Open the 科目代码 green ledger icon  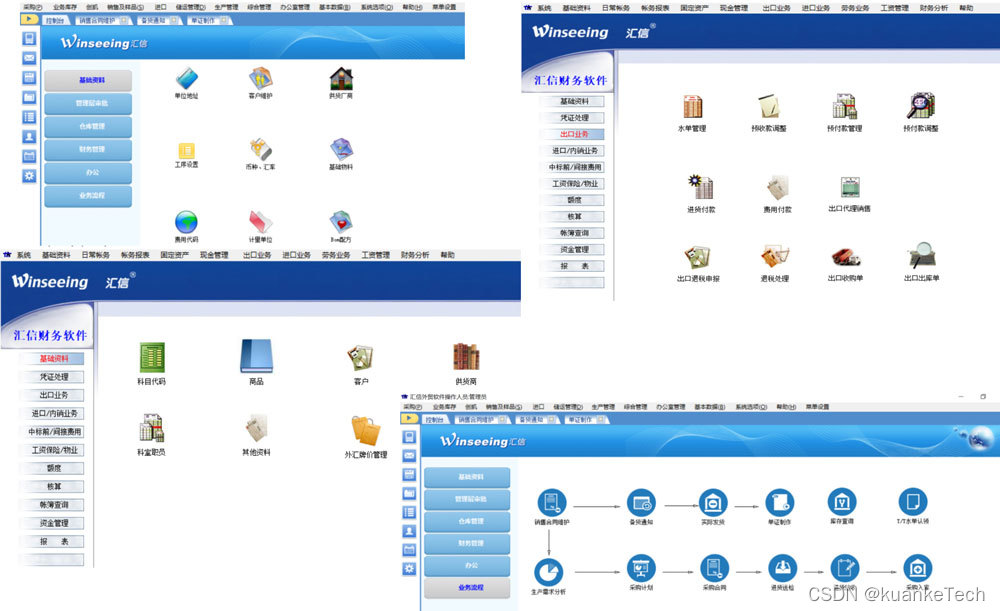(152, 357)
